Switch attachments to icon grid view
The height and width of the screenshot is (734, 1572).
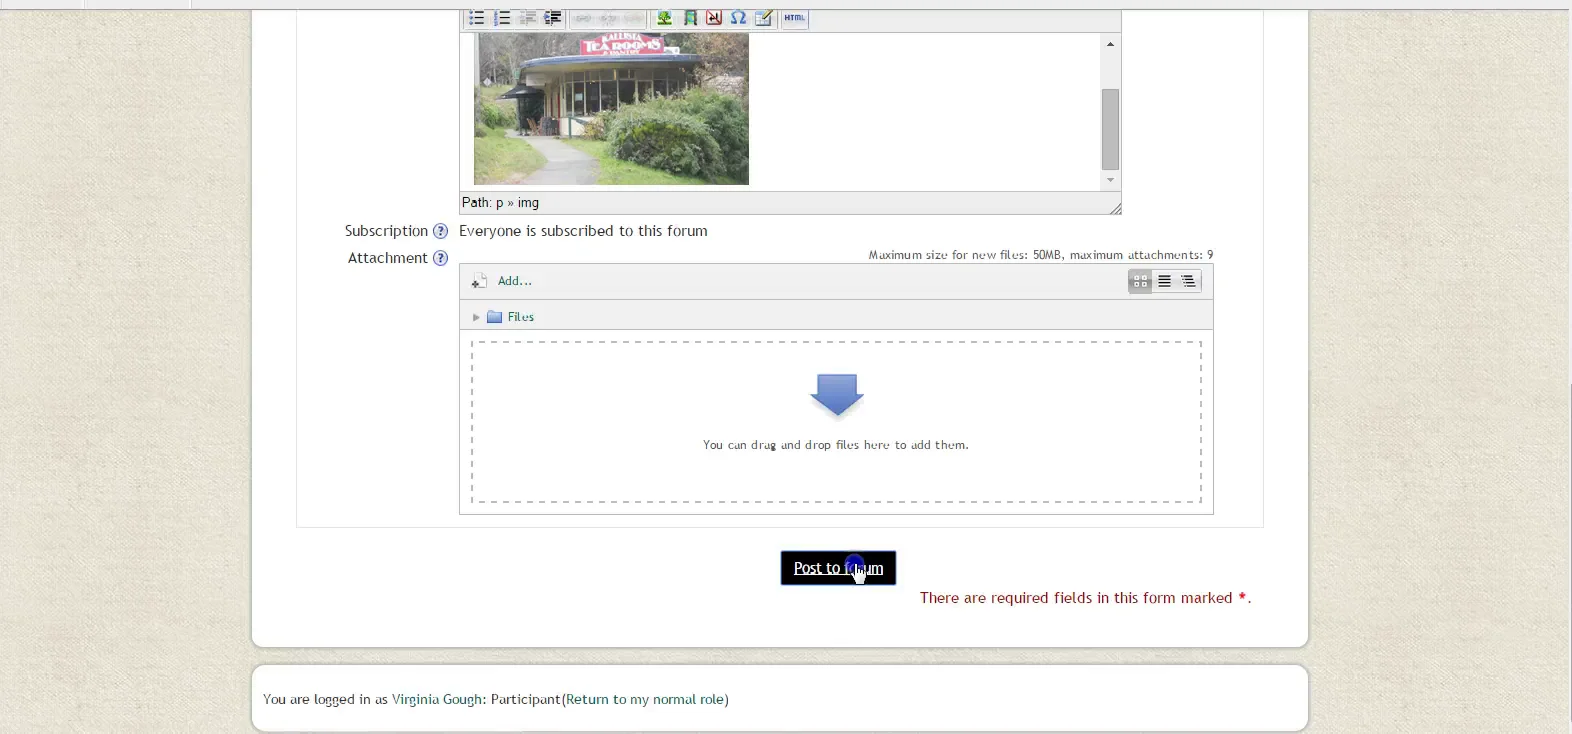coord(1140,282)
